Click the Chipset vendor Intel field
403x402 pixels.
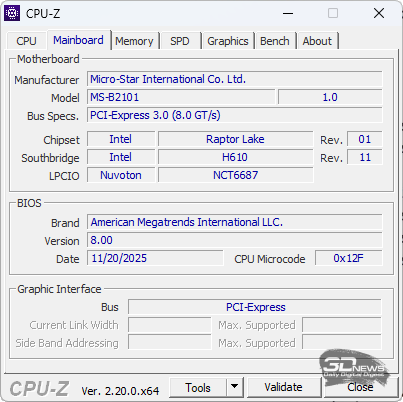(121, 139)
